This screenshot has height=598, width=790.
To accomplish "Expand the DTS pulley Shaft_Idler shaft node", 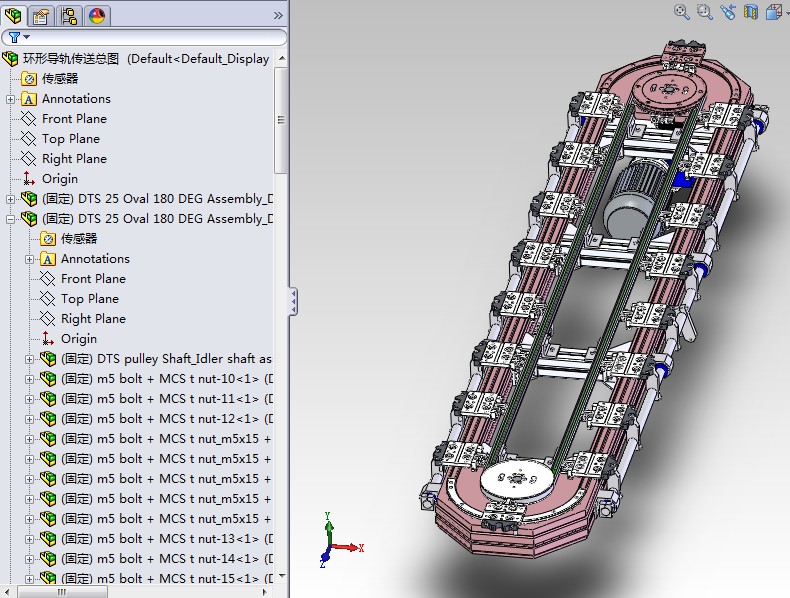I will 29,360.
